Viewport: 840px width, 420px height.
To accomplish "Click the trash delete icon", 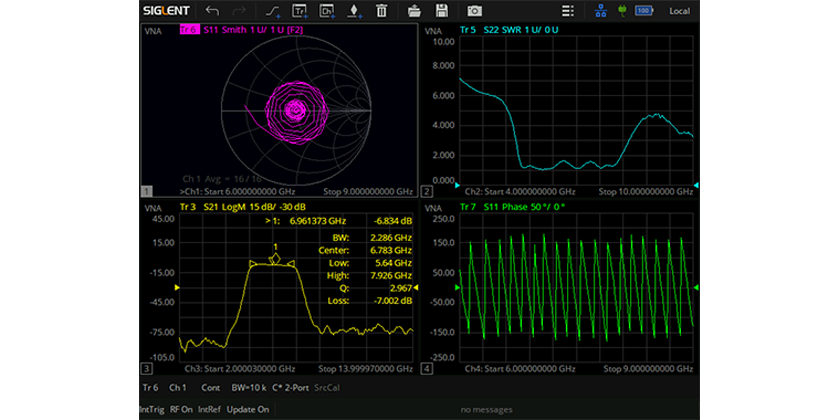I will point(381,11).
